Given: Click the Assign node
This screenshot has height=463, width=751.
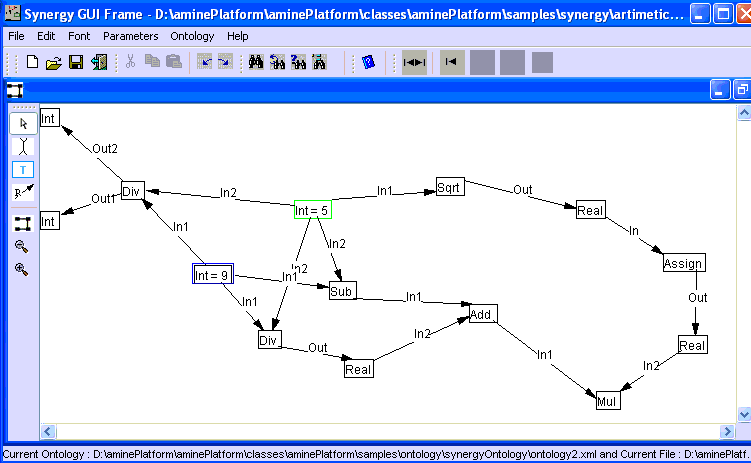Looking at the screenshot, I should click(684, 262).
